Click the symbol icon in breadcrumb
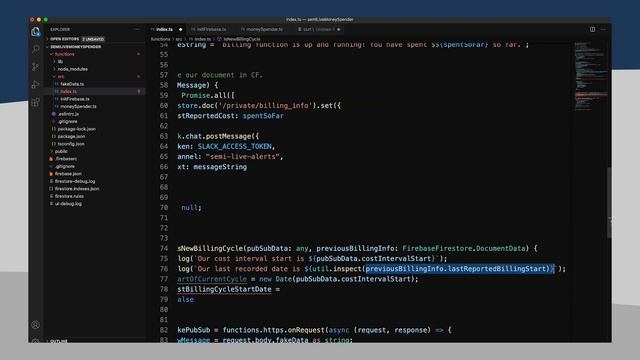Screen dimensions: 640x360 point(219,39)
